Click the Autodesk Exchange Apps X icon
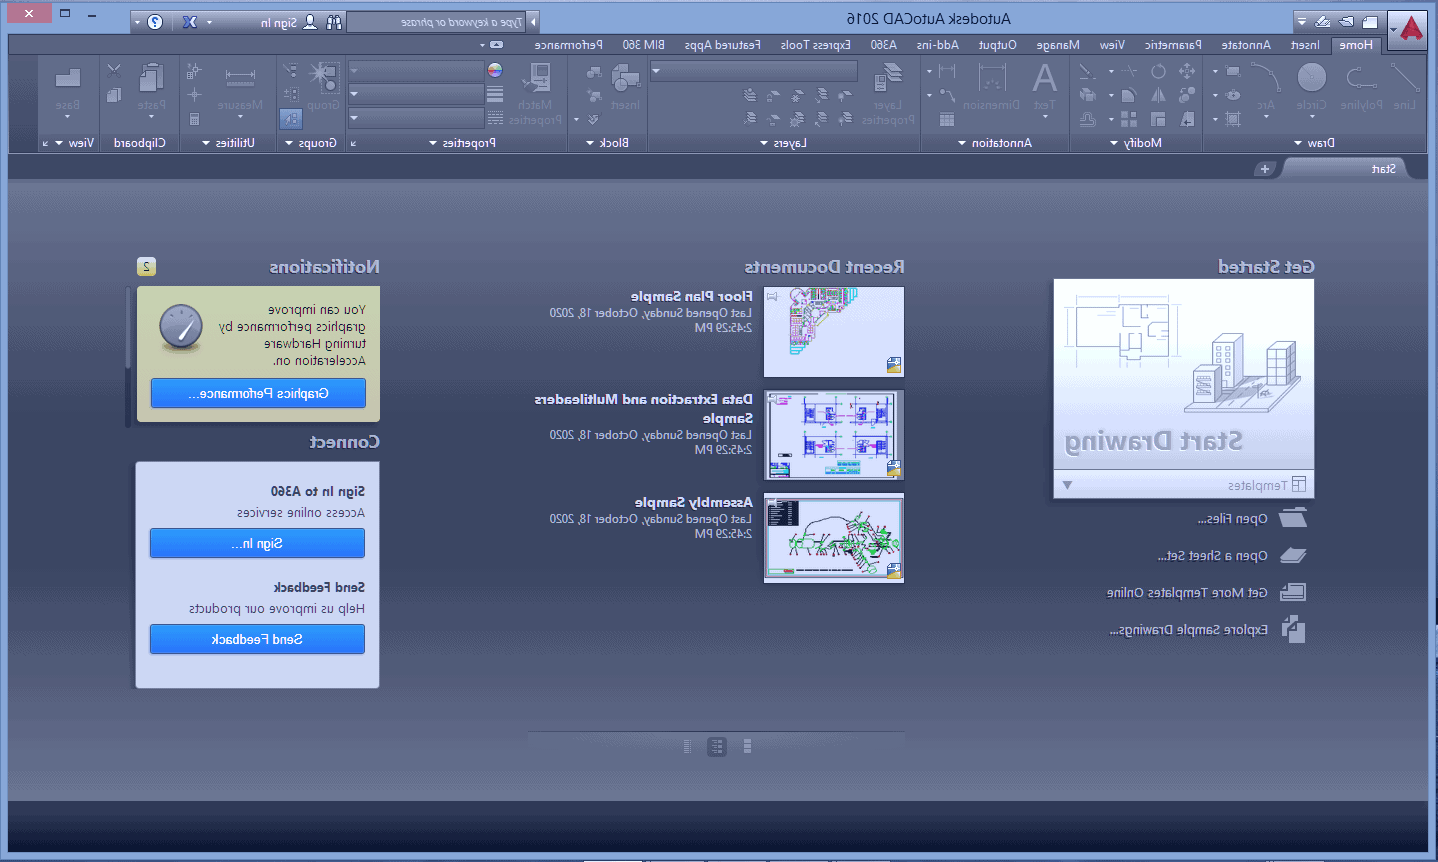Screen dimensions: 1438x862 coord(189,22)
